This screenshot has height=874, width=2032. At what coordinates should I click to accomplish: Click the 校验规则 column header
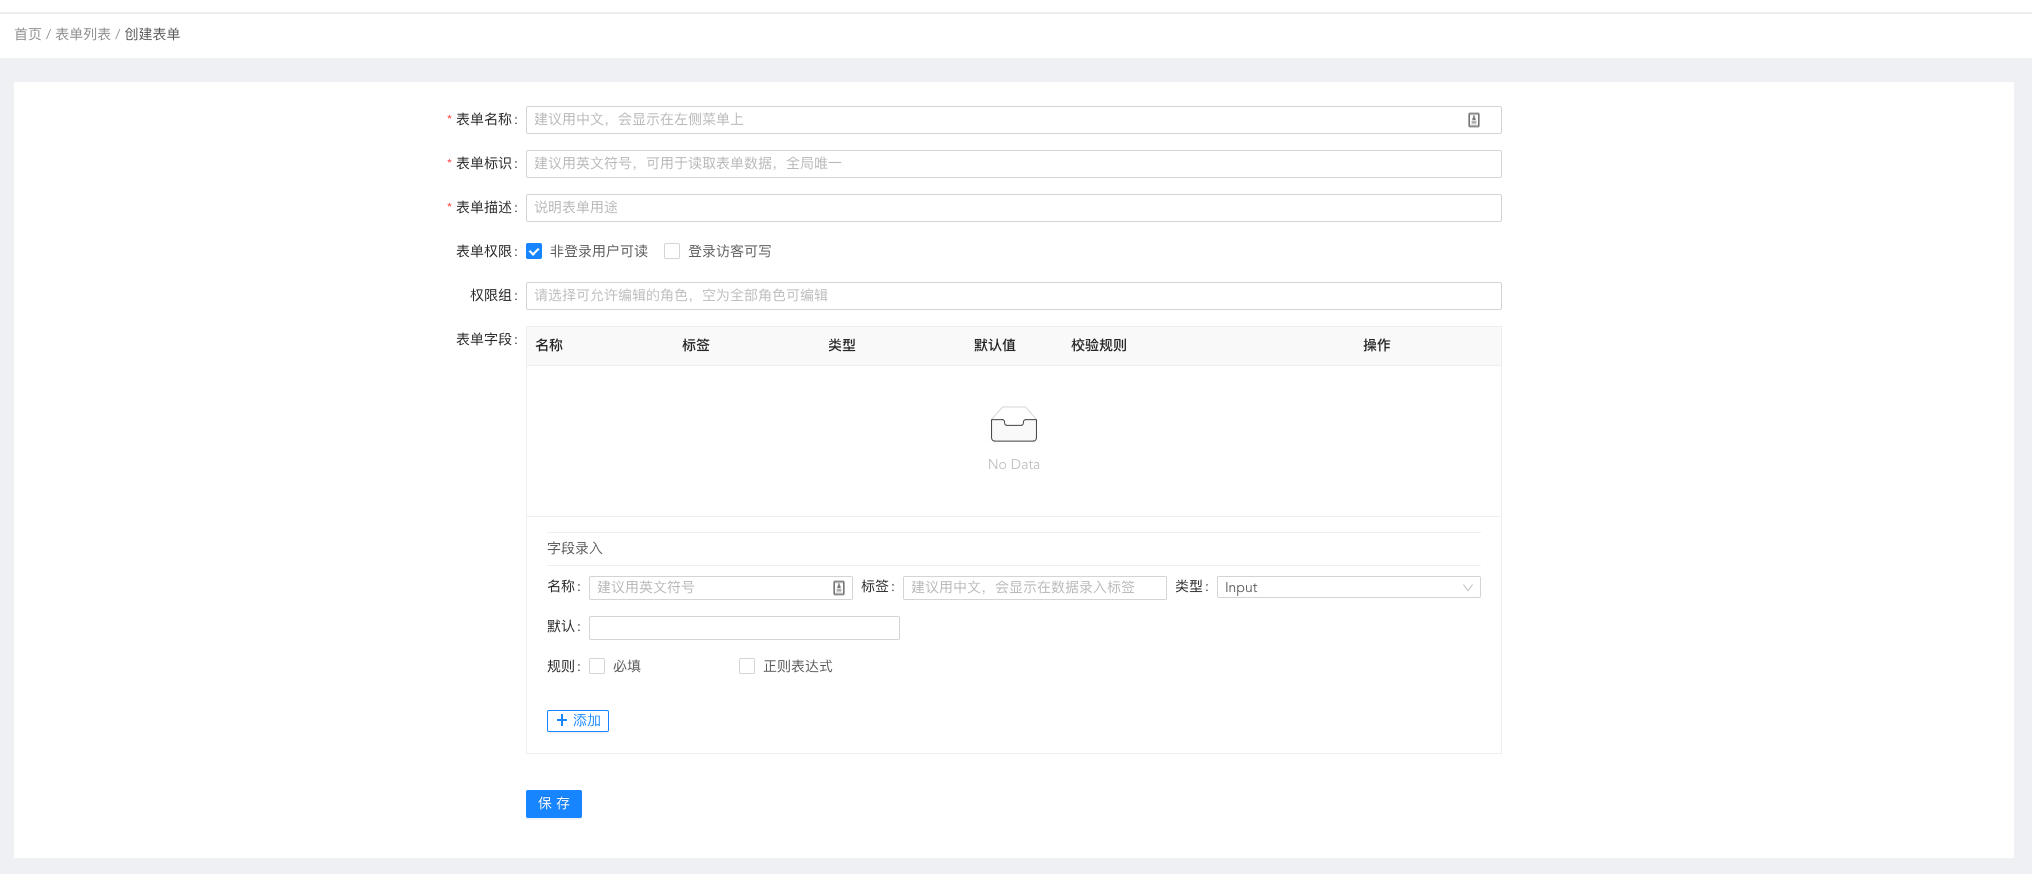pyautogui.click(x=1099, y=345)
